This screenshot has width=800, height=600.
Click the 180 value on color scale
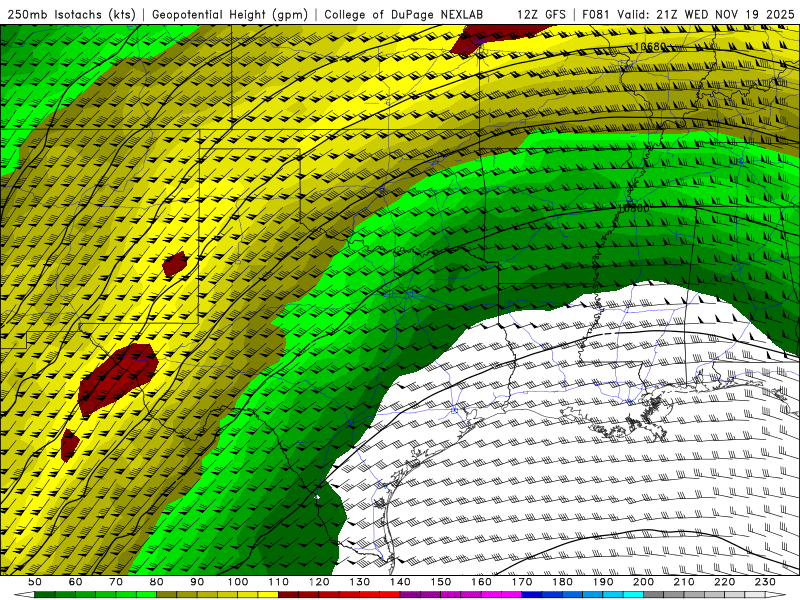(563, 582)
